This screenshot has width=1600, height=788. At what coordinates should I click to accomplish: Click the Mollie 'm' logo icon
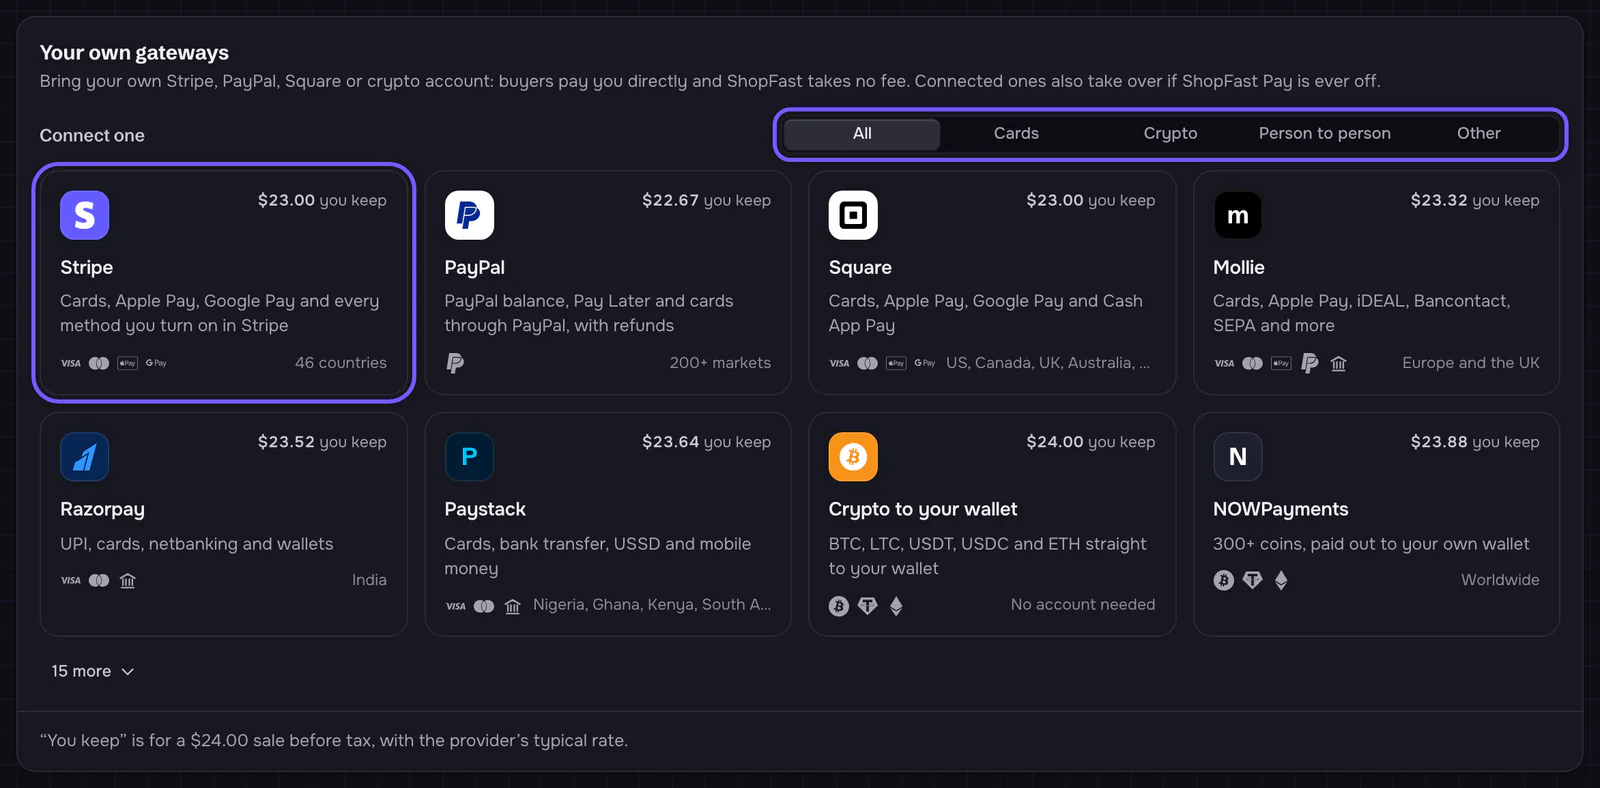1238,215
